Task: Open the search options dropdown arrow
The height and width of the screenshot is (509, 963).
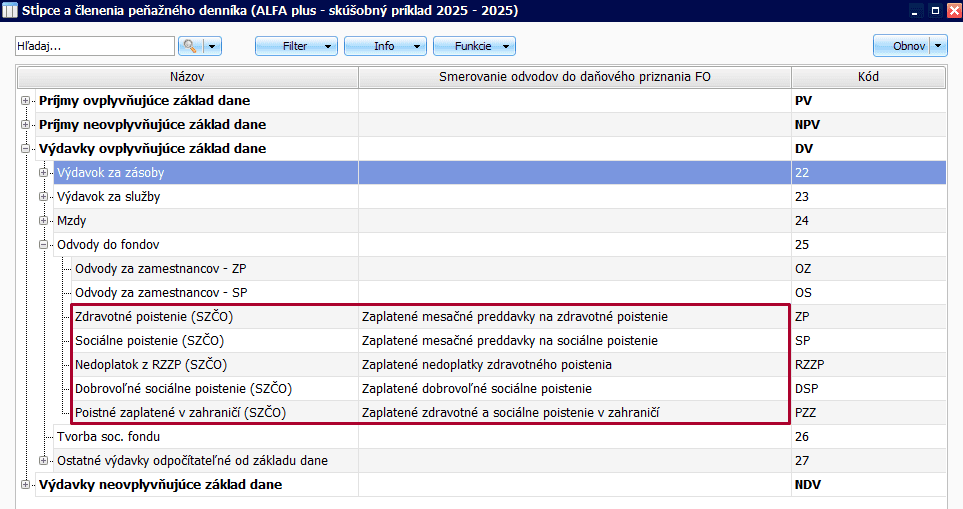Action: click(213, 47)
